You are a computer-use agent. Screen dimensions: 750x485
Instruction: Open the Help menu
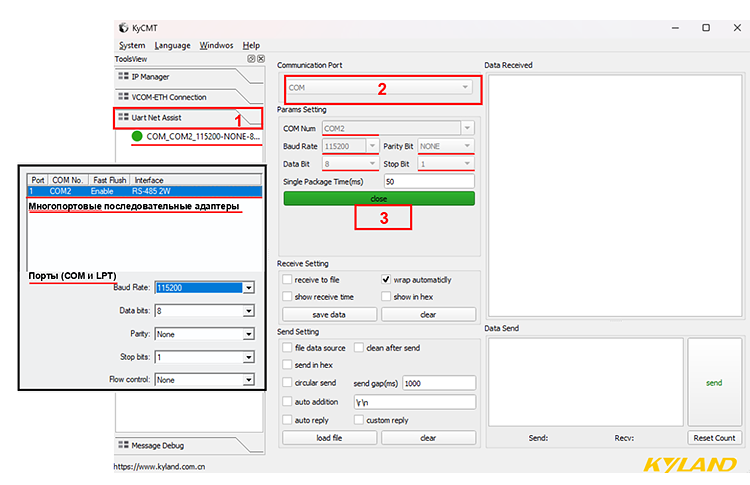coord(251,45)
